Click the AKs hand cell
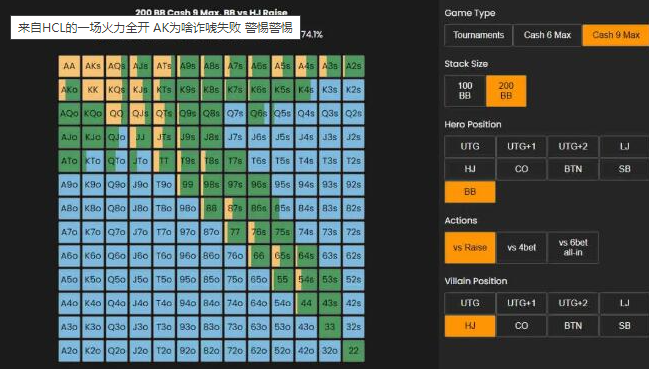The image size is (649, 369). click(93, 66)
